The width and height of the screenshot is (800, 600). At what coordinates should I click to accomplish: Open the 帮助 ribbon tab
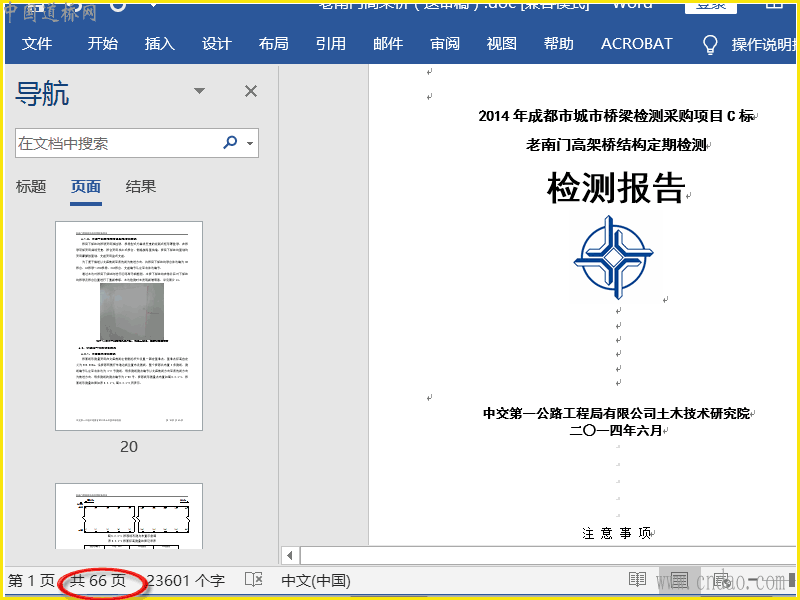tap(559, 44)
